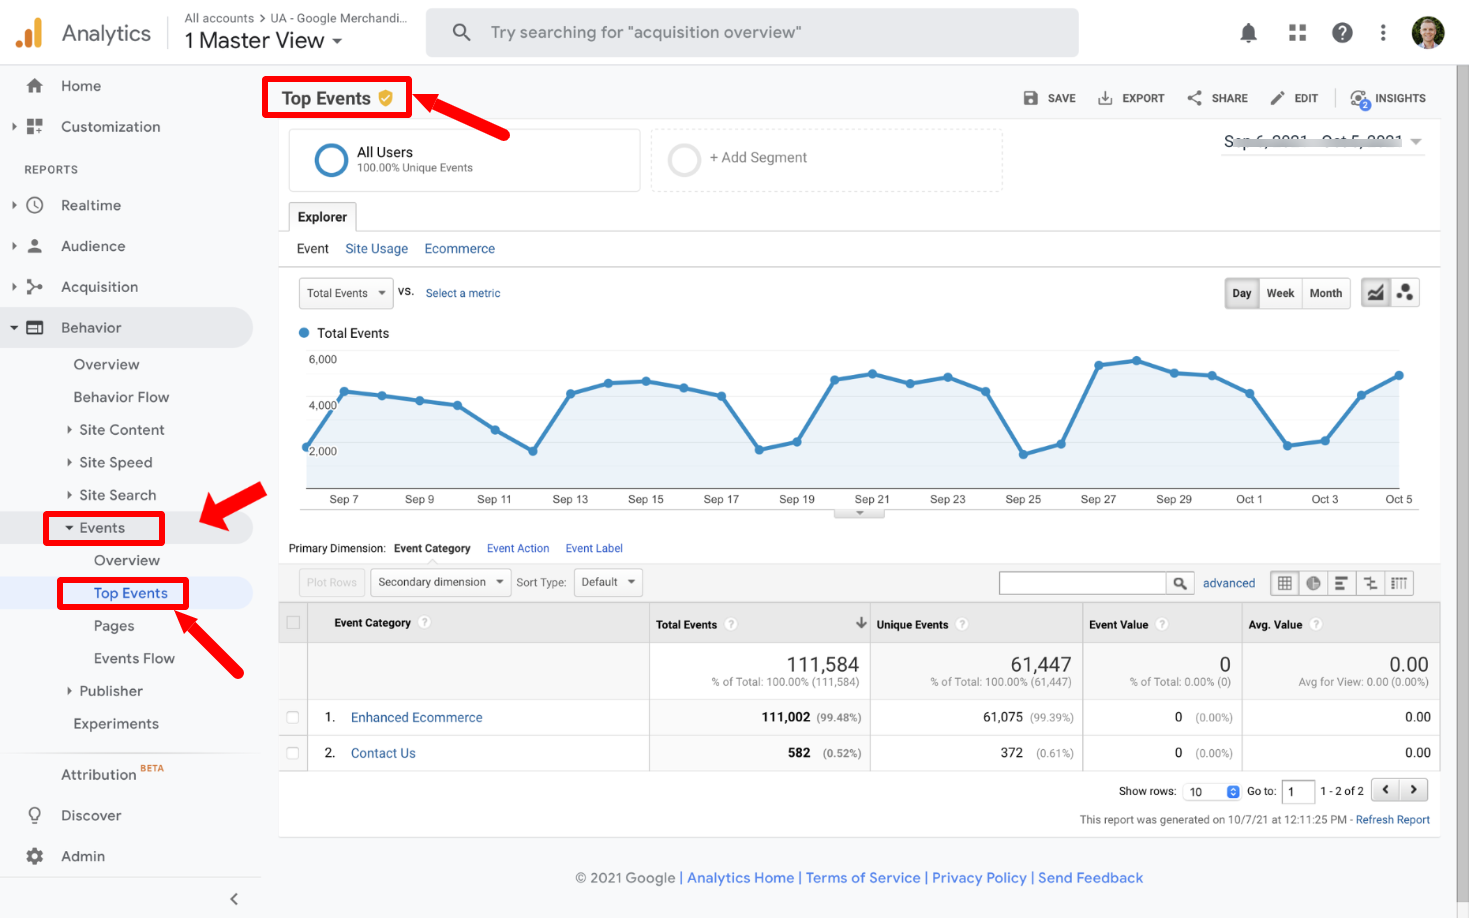Switch to the line chart view icon
Viewport: 1469px width, 918px height.
click(x=1376, y=293)
